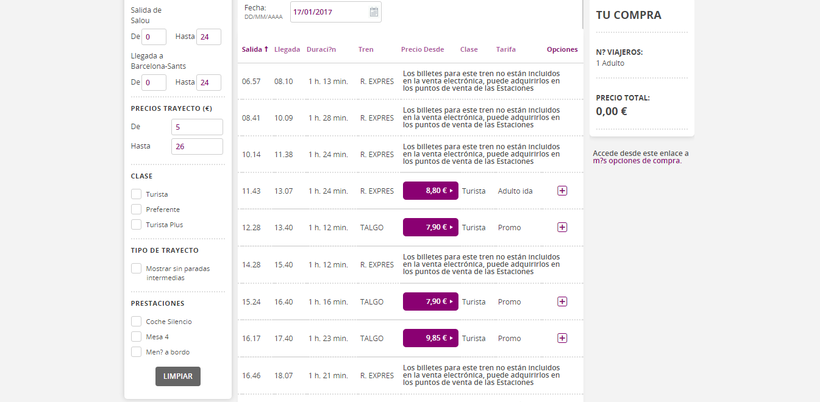Enable the Turista class checkbox

pyautogui.click(x=136, y=194)
